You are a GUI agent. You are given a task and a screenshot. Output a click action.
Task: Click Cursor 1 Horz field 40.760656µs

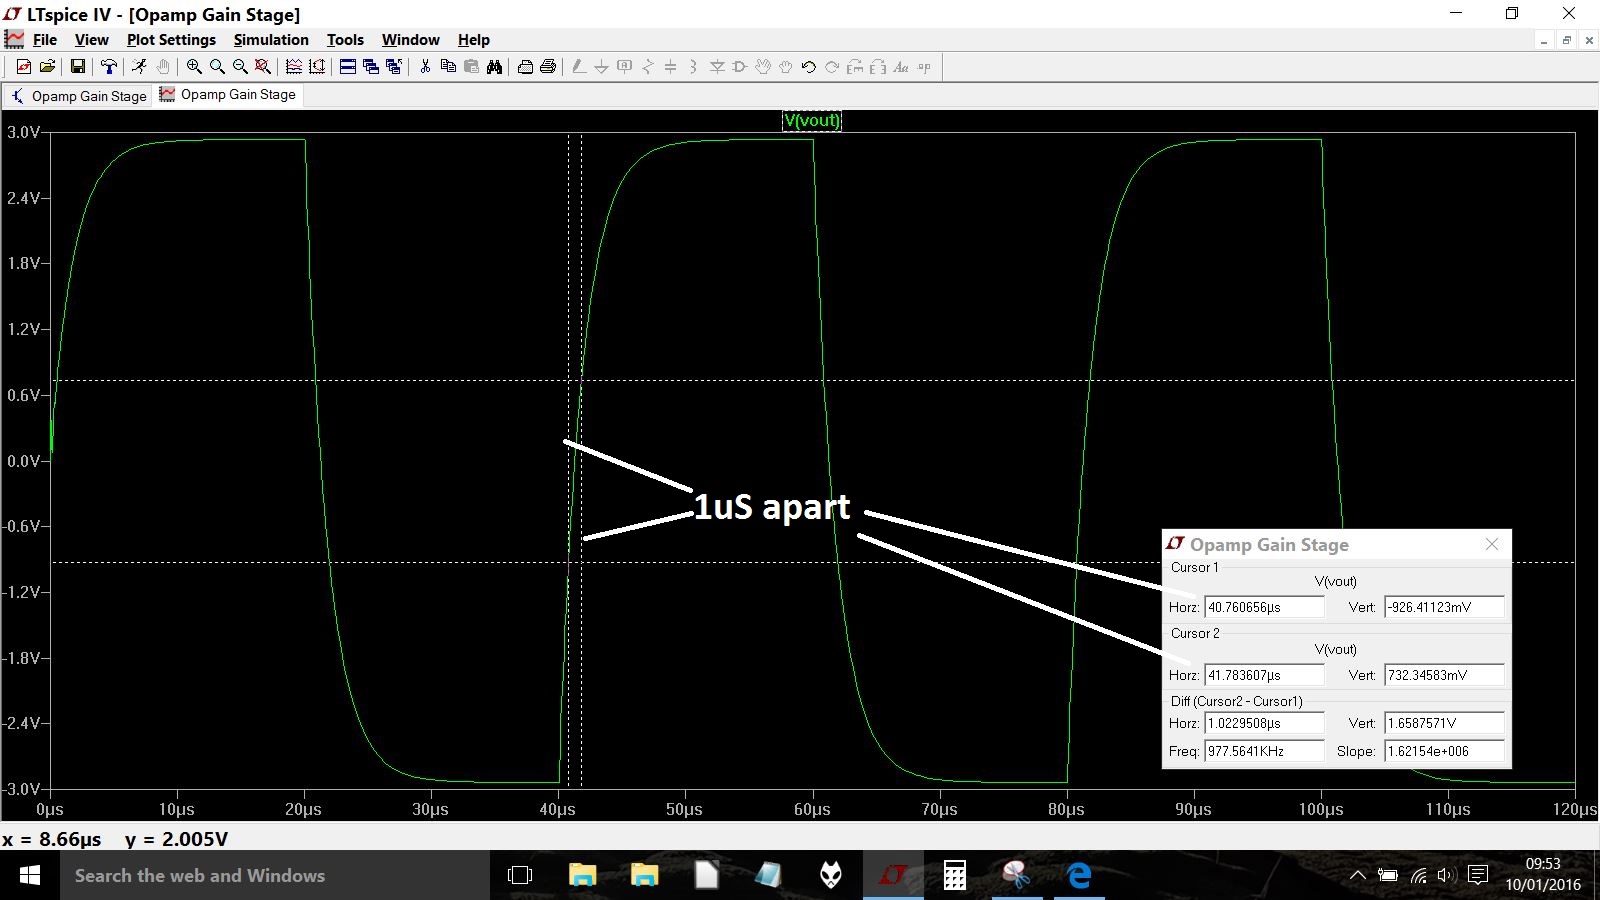pyautogui.click(x=1265, y=607)
